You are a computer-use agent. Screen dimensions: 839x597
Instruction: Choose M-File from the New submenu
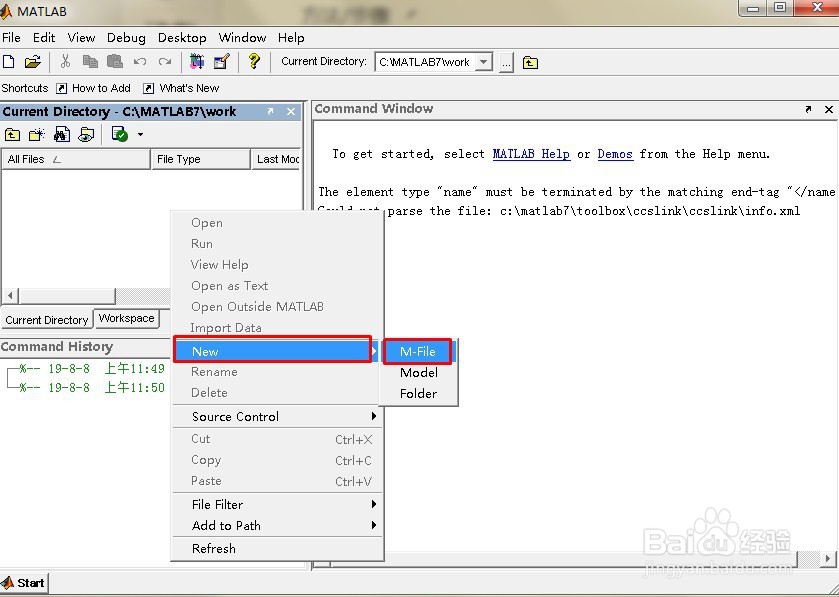[x=418, y=351]
